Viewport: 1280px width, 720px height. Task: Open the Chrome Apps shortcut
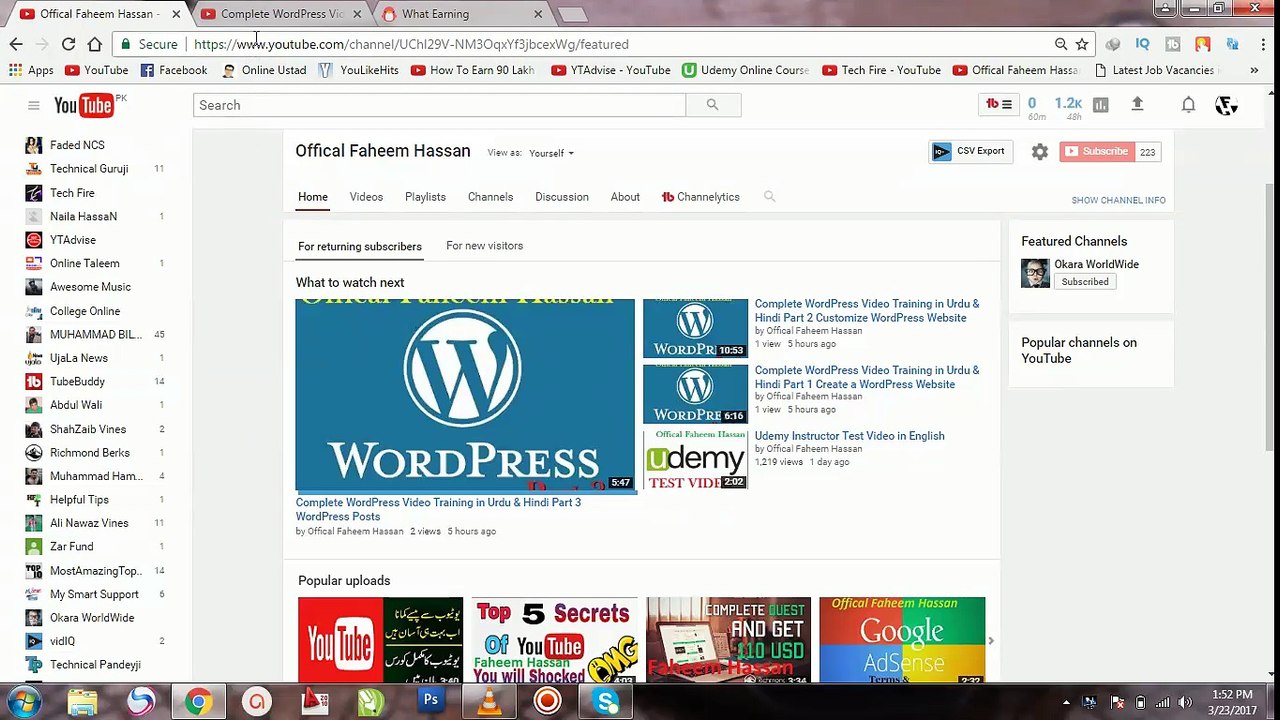(x=31, y=70)
